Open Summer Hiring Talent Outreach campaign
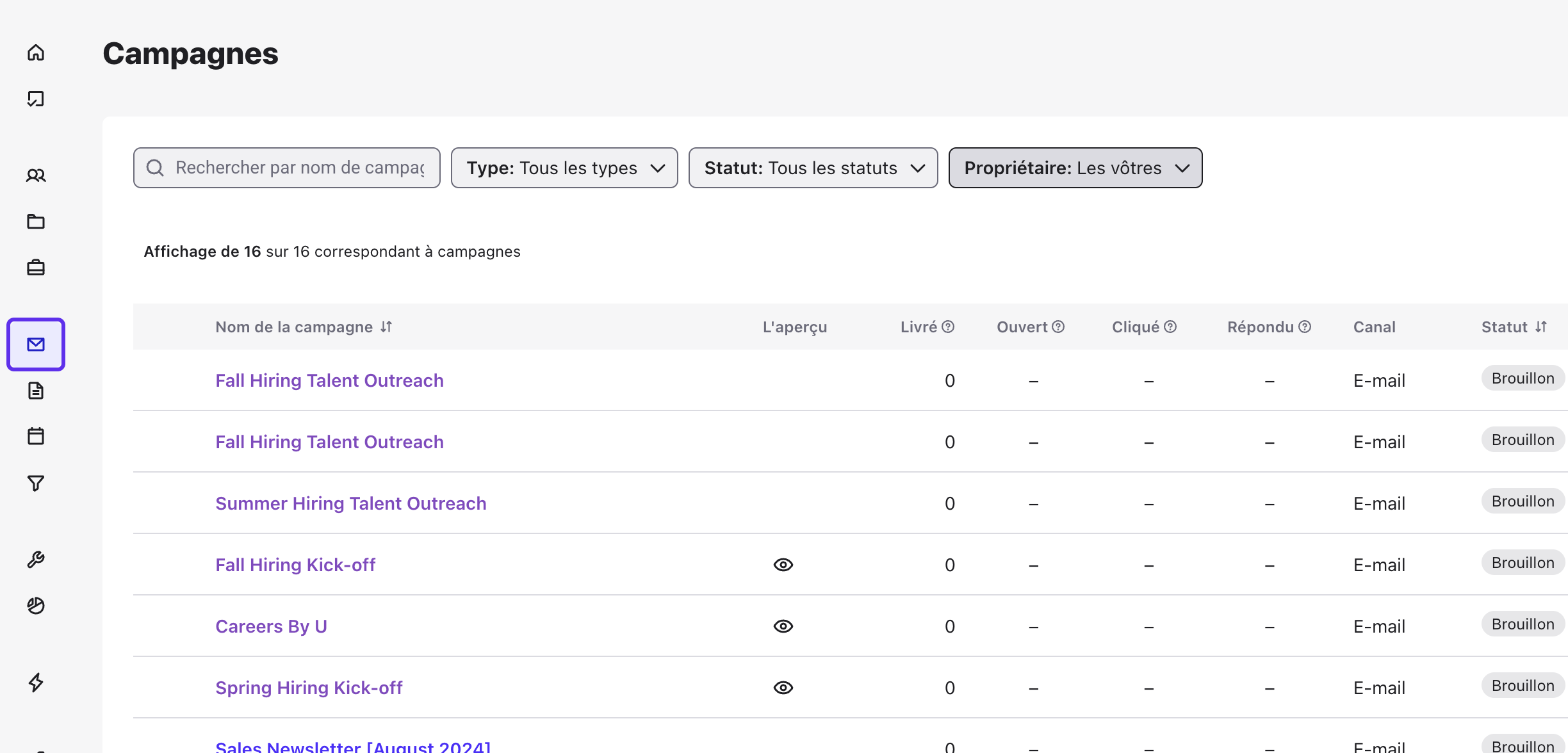 (x=351, y=503)
